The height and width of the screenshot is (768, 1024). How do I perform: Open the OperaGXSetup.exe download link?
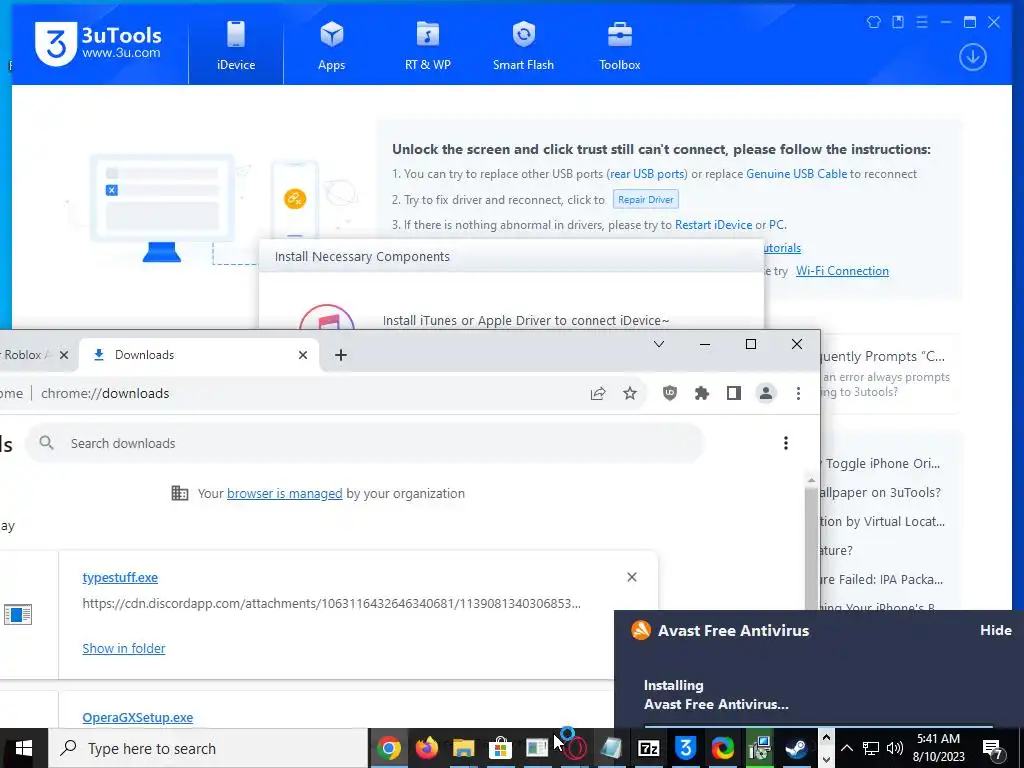coord(138,718)
